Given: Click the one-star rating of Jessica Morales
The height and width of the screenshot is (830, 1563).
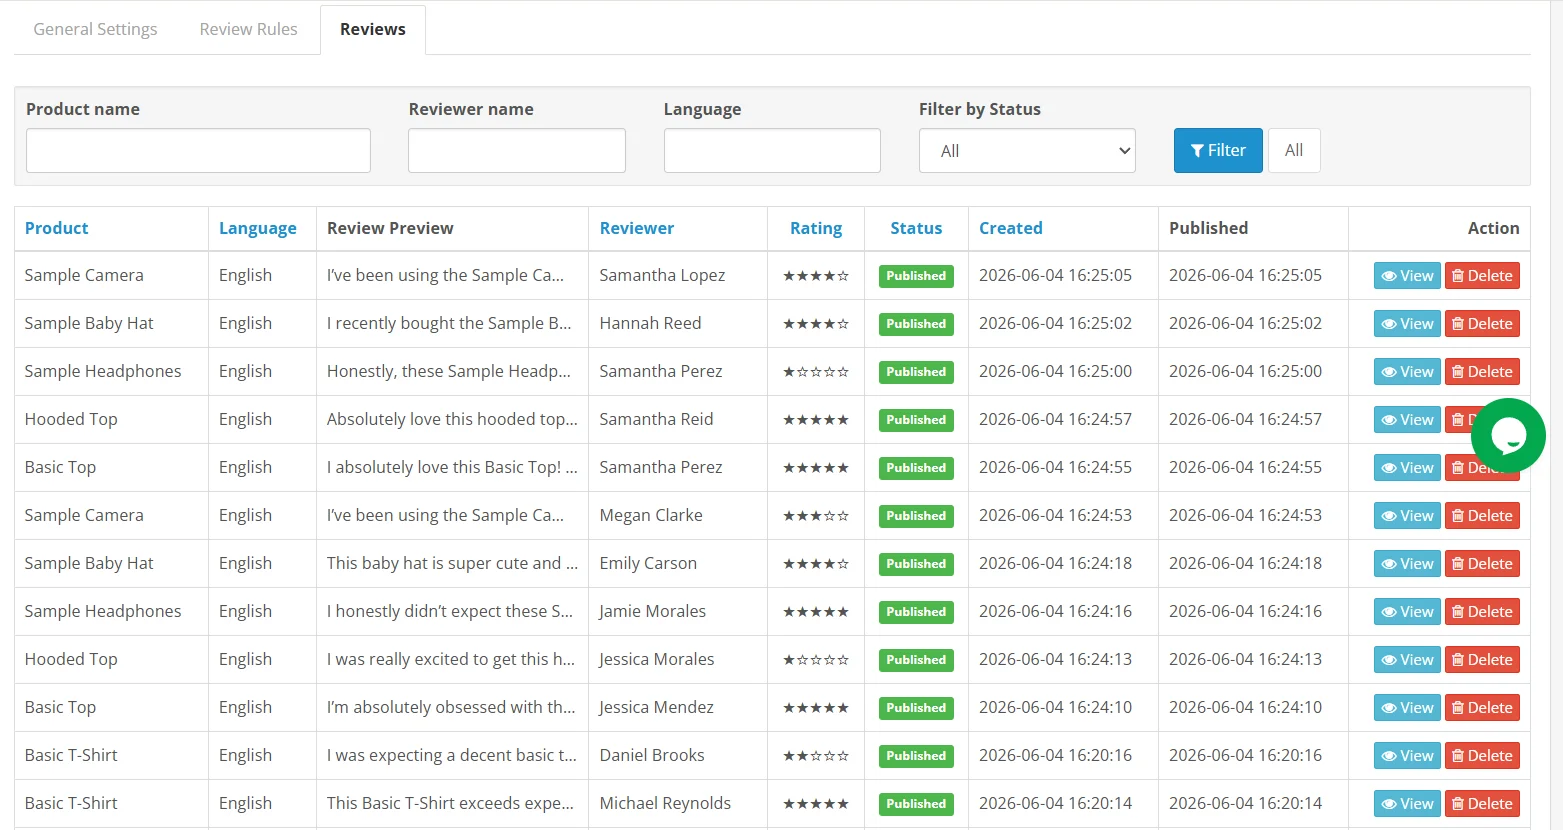Looking at the screenshot, I should pyautogui.click(x=816, y=660).
